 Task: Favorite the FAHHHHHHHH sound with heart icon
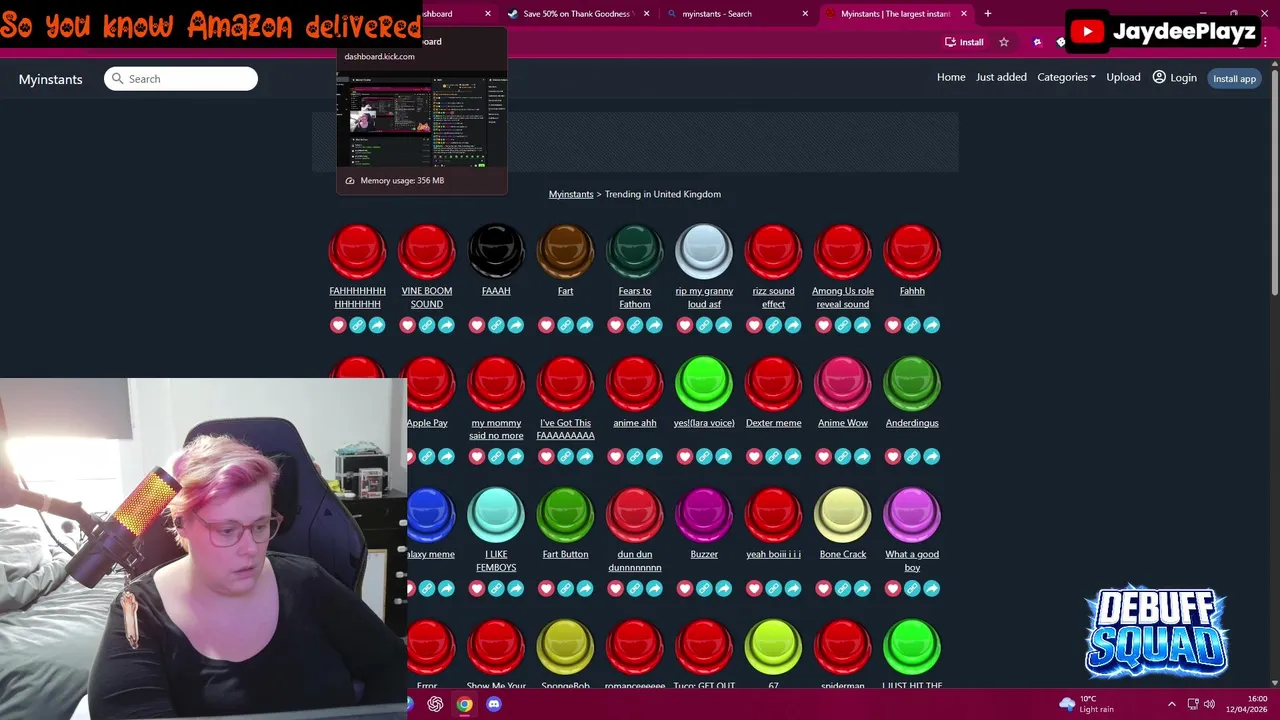coord(338,325)
